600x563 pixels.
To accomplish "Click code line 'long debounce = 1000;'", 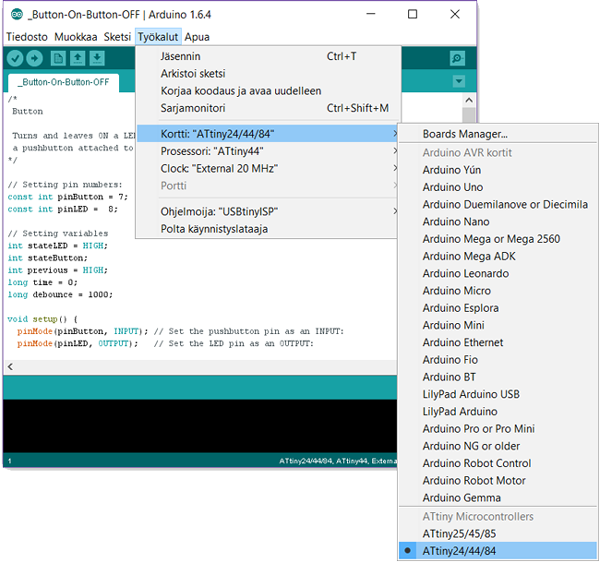I will click(x=60, y=294).
